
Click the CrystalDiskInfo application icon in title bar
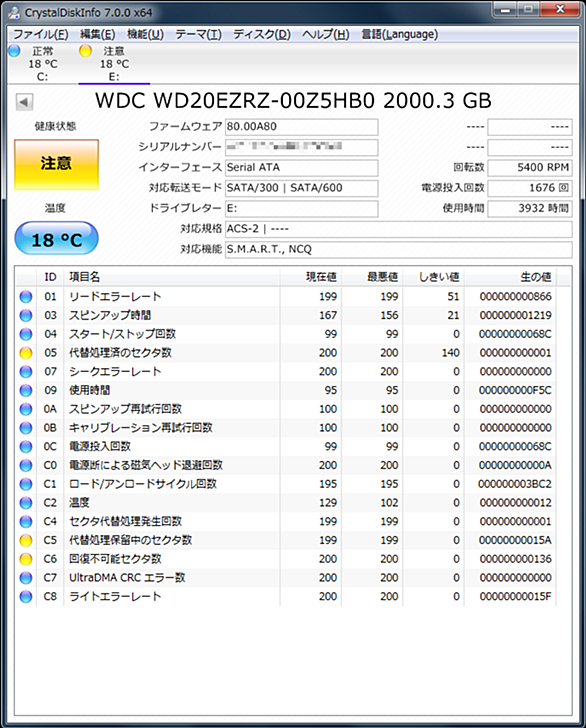[x=14, y=13]
